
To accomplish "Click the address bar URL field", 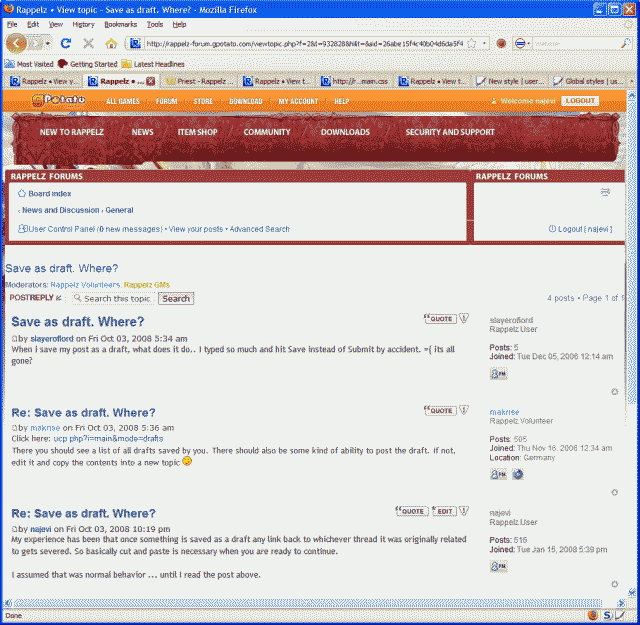I will [x=304, y=43].
